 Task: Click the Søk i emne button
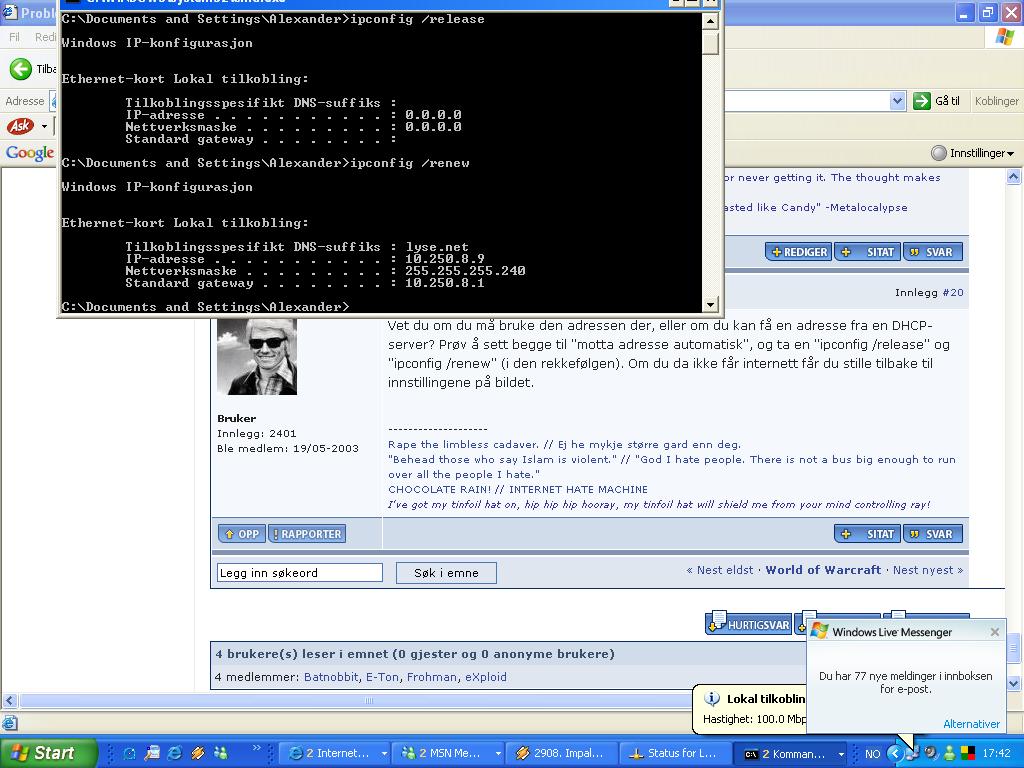click(x=446, y=573)
